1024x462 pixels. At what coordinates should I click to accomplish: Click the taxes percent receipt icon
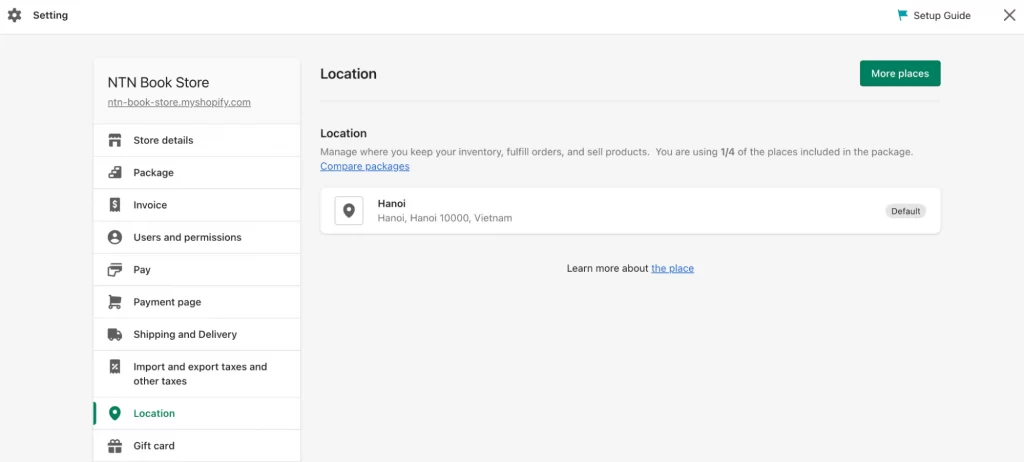point(115,367)
